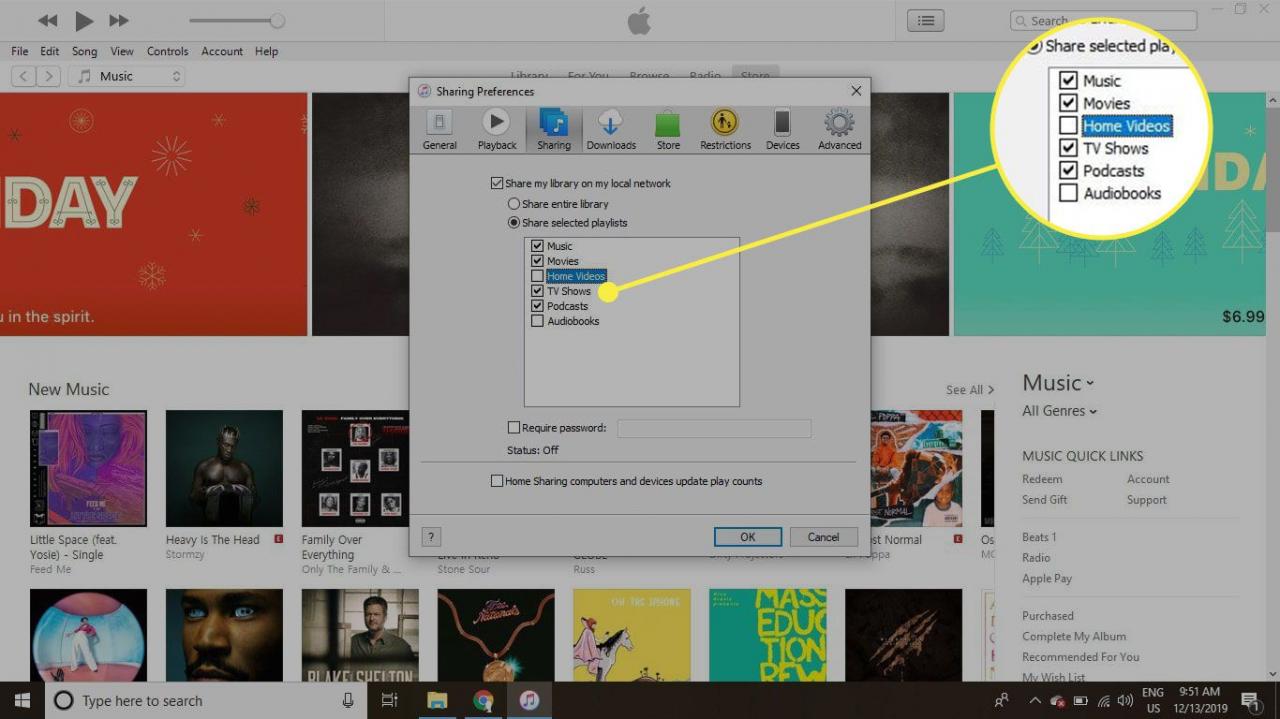Open the Support quick link

pos(1147,500)
